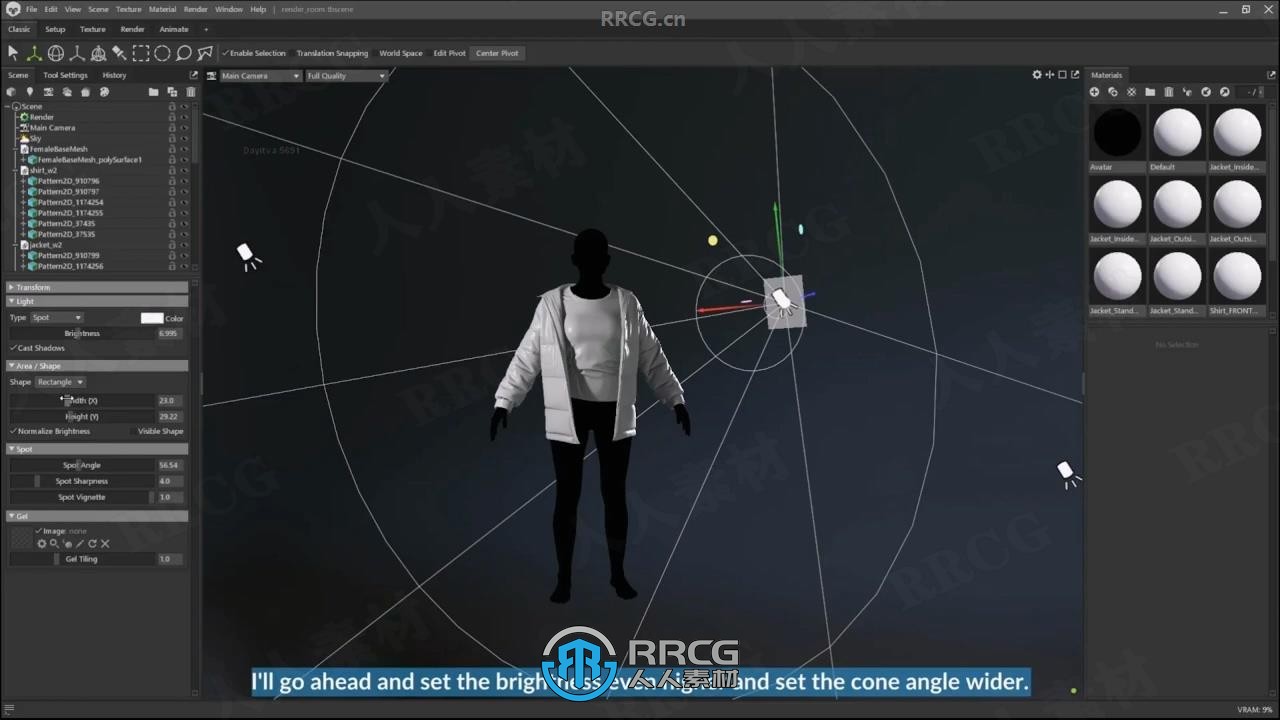Toggle Enable Selection checkbox
The image size is (1280, 720).
coord(253,53)
